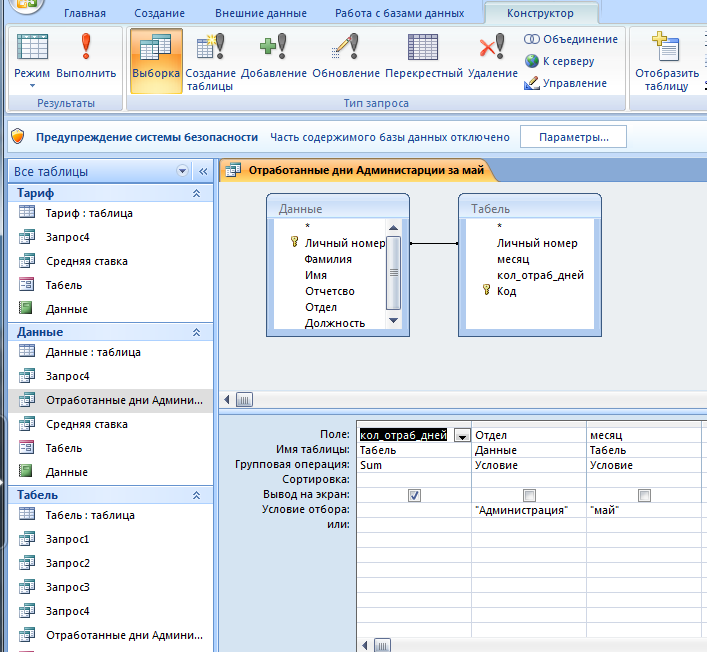Viewport: 707px width, 652px height.
Task: Click the security warning shield icon
Action: pos(18,136)
